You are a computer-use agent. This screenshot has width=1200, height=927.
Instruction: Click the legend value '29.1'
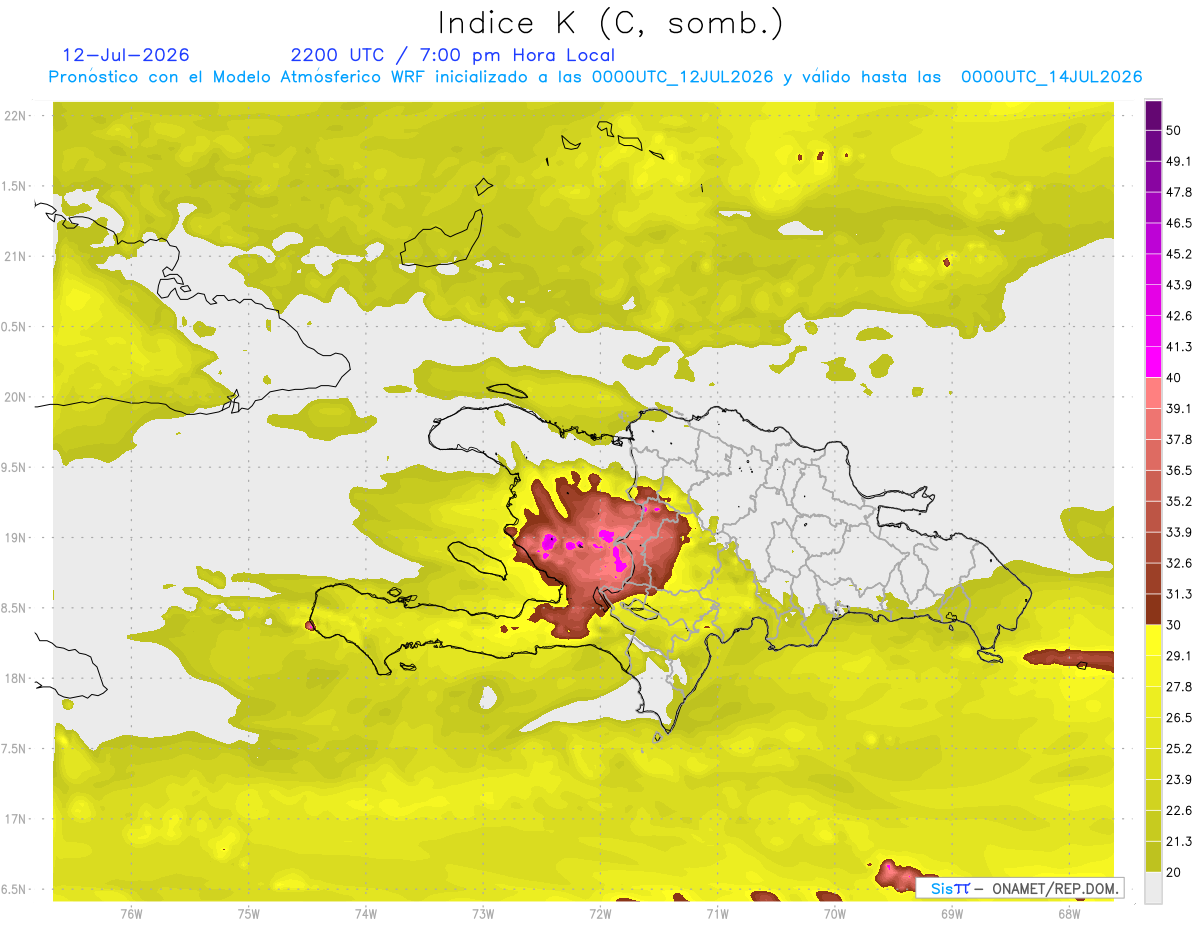[1179, 656]
